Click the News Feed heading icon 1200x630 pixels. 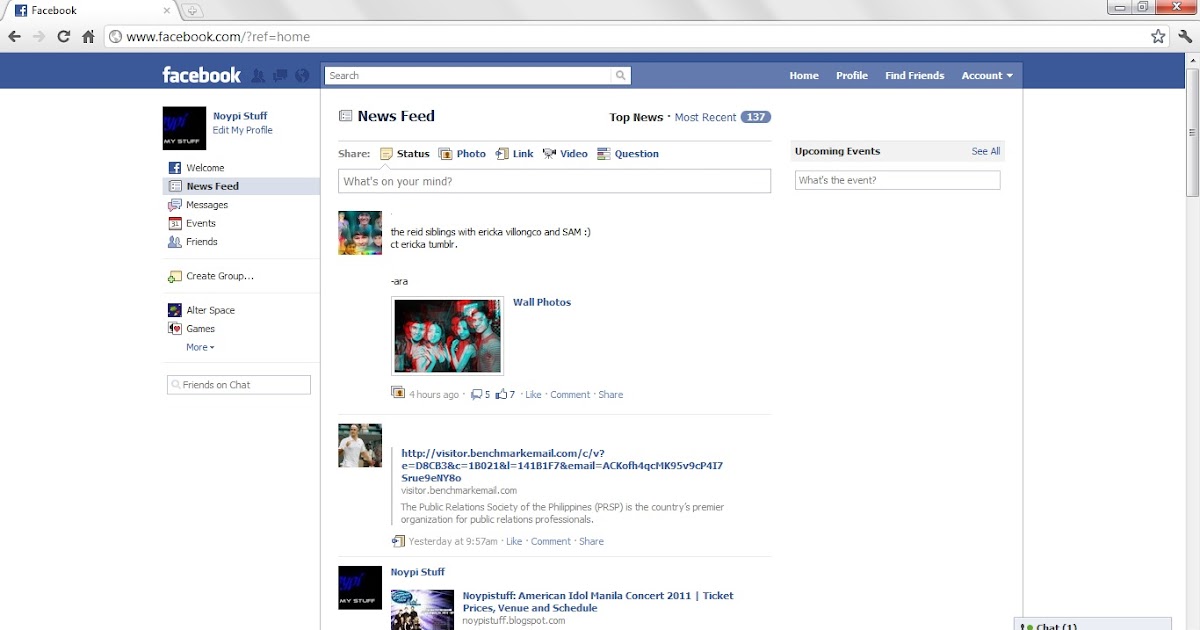pyautogui.click(x=345, y=116)
